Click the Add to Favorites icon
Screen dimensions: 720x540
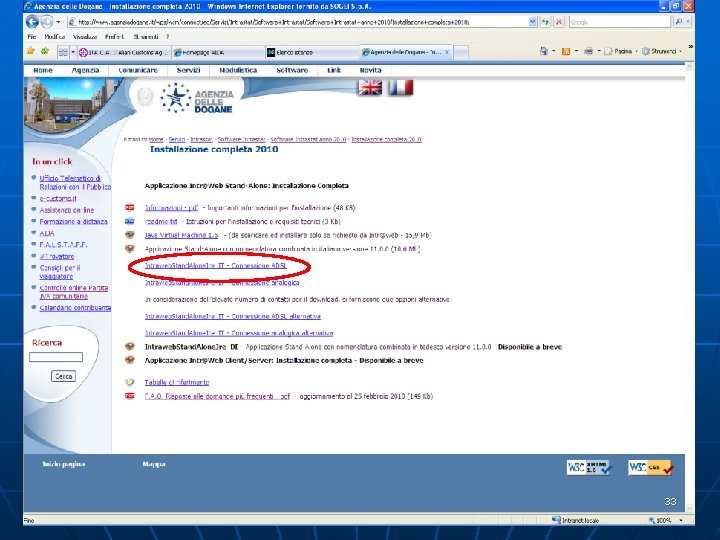coord(45,51)
